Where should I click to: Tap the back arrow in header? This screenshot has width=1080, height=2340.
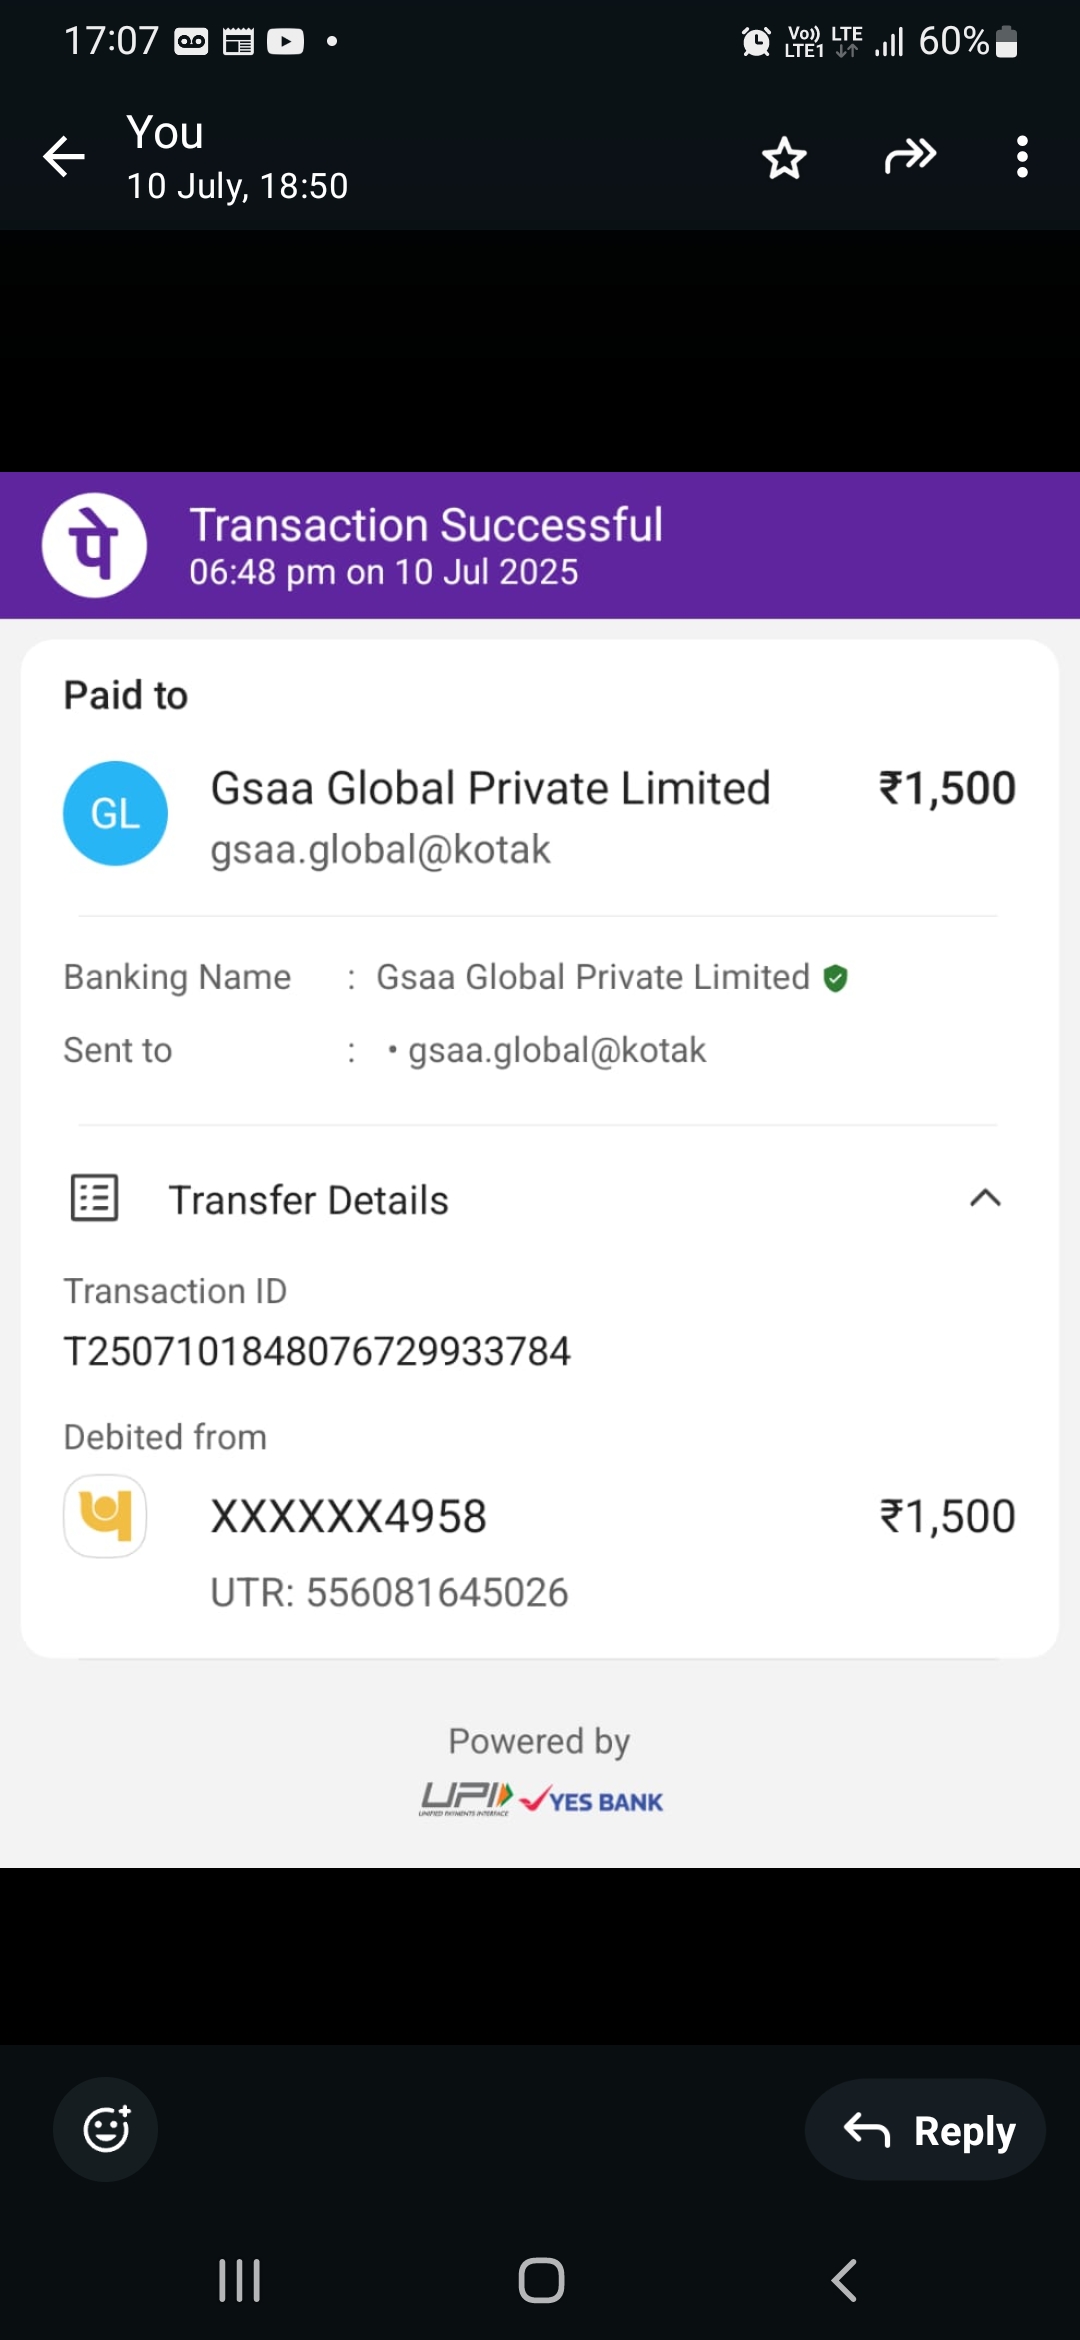click(x=64, y=157)
